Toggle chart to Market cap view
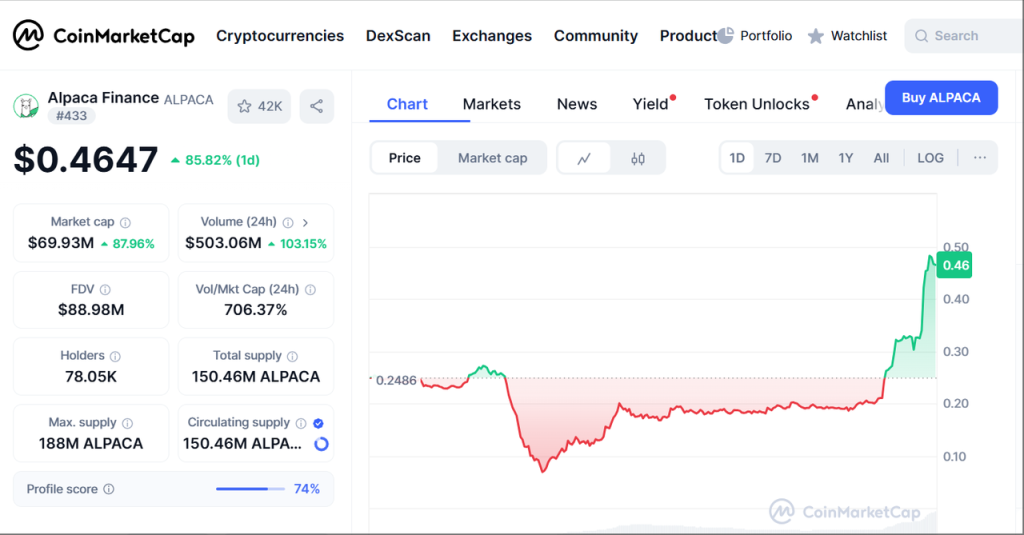This screenshot has height=535, width=1024. click(x=492, y=158)
